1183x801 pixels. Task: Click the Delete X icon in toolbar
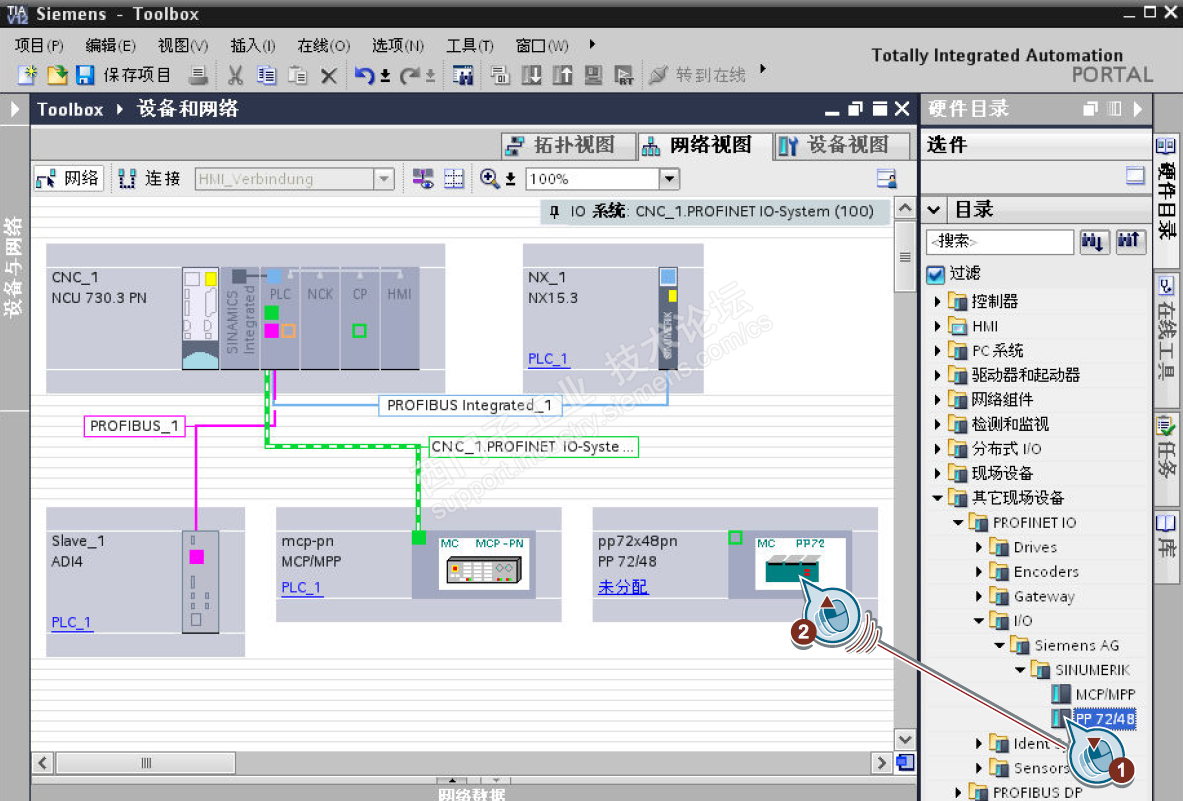pos(328,75)
